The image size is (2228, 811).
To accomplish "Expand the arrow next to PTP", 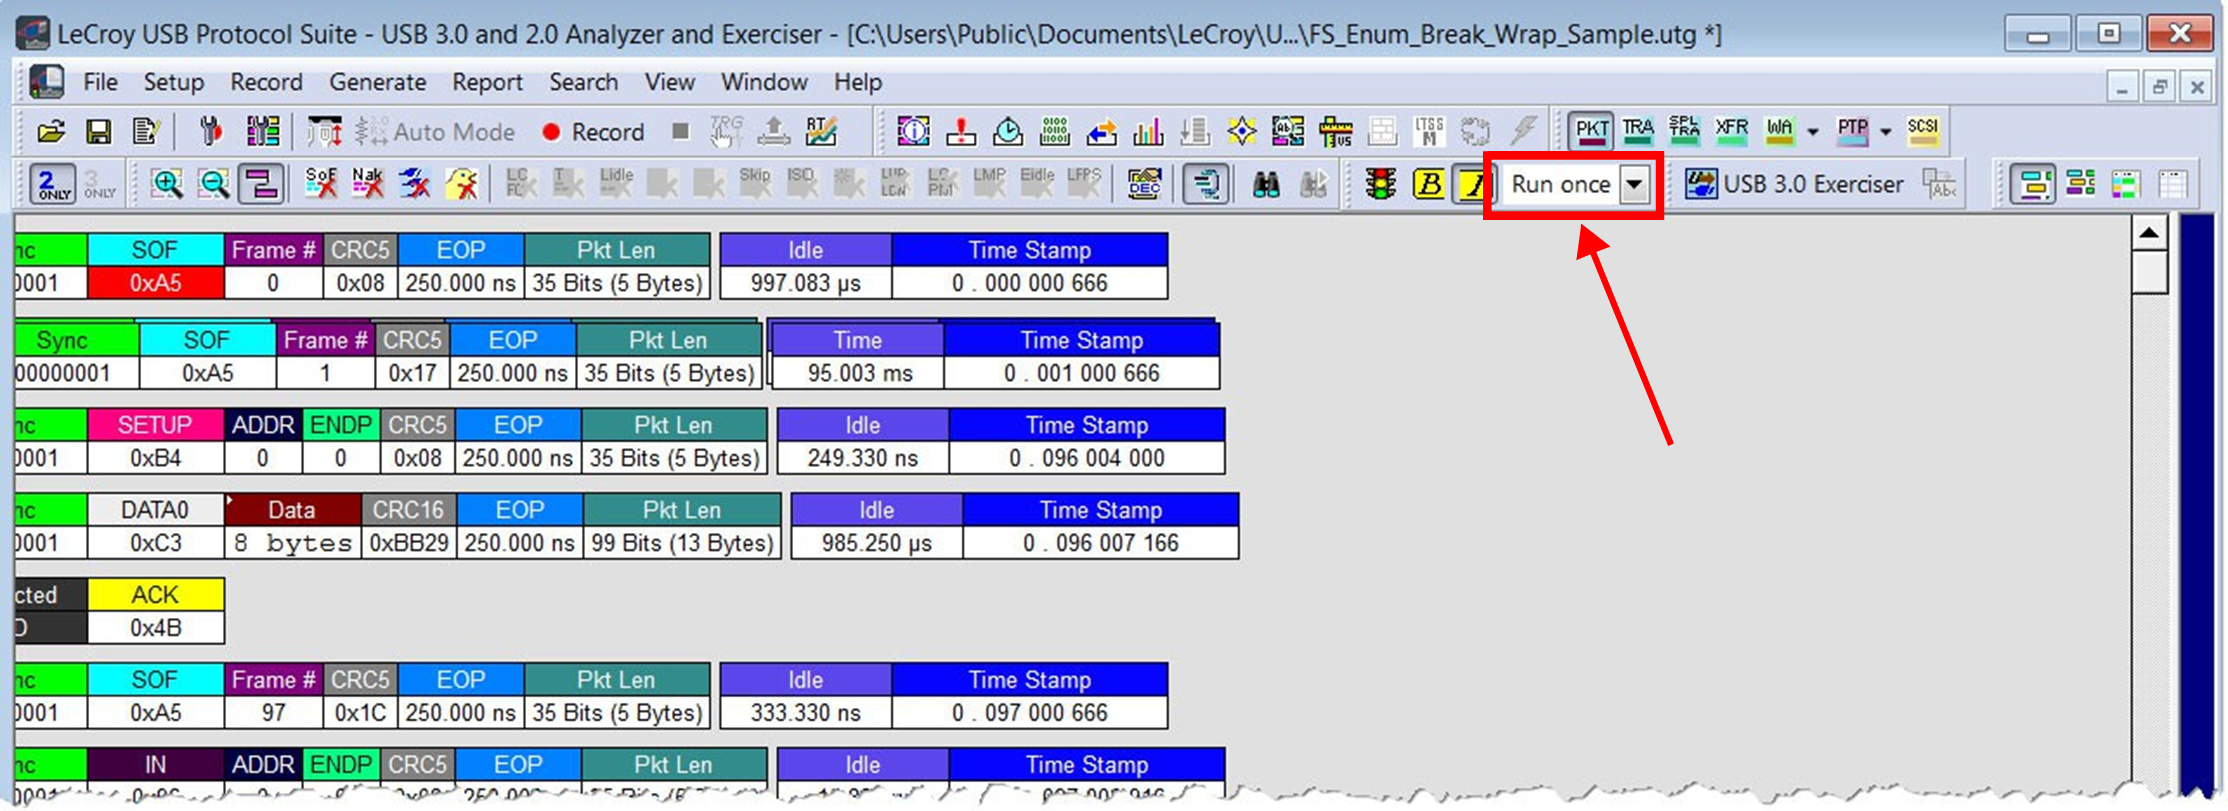I will click(x=1886, y=131).
